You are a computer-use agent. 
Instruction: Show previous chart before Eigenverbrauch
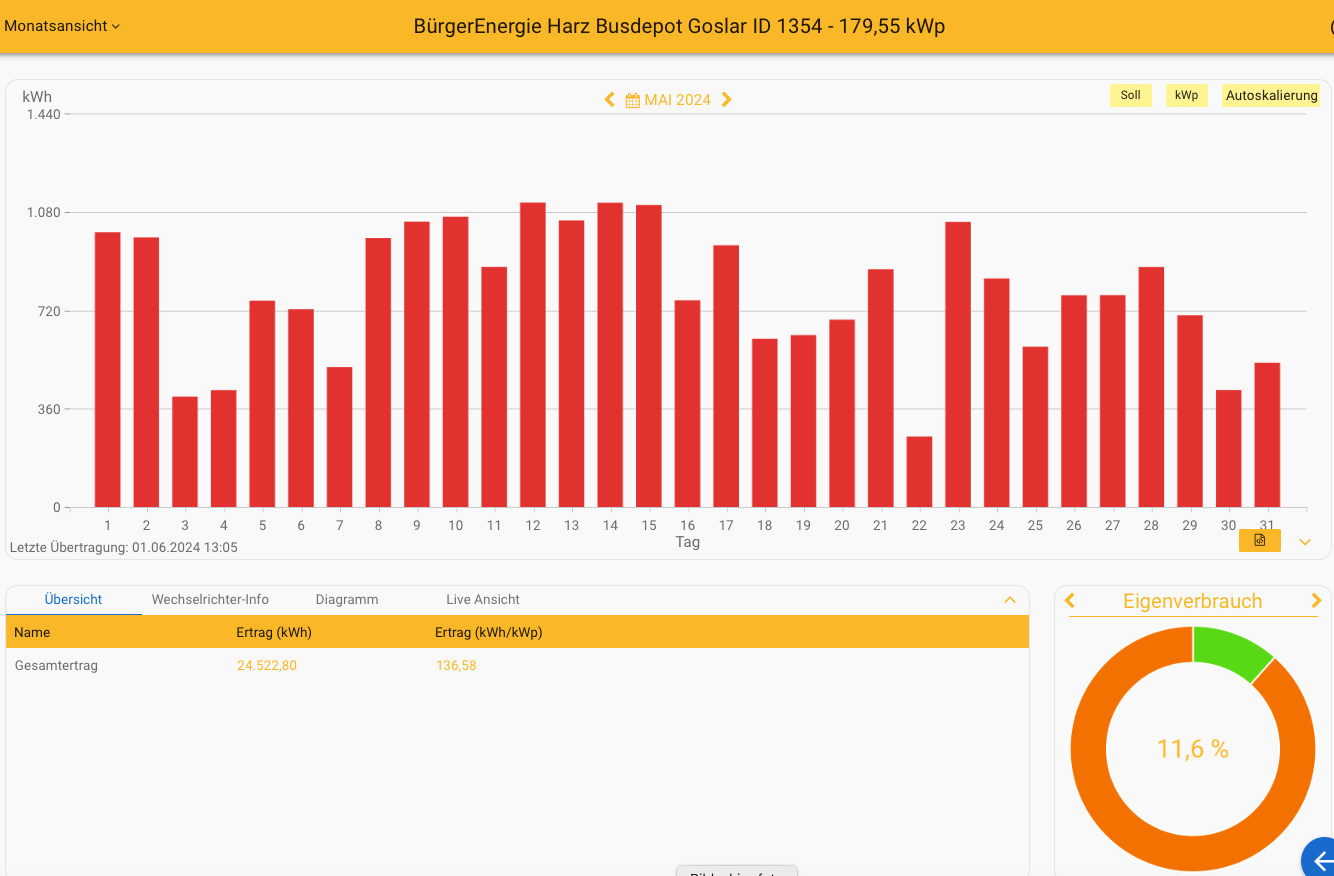pyautogui.click(x=1070, y=601)
